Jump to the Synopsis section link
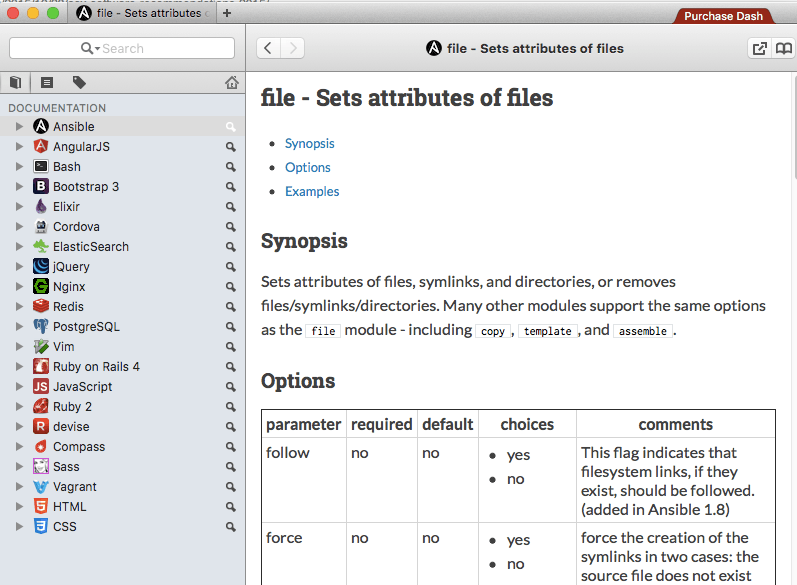Screen dimensions: 797x585 pyautogui.click(x=310, y=143)
